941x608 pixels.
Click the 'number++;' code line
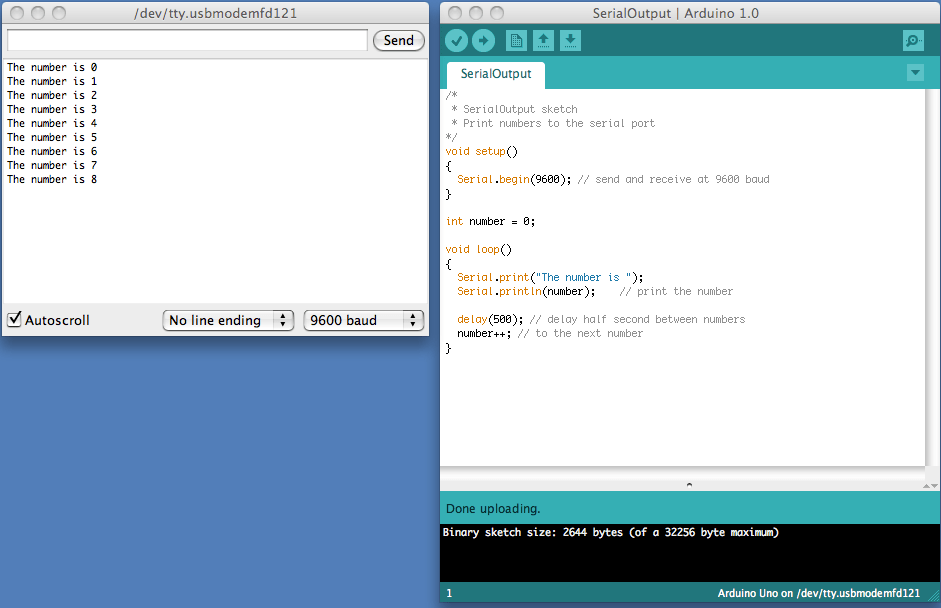550,333
